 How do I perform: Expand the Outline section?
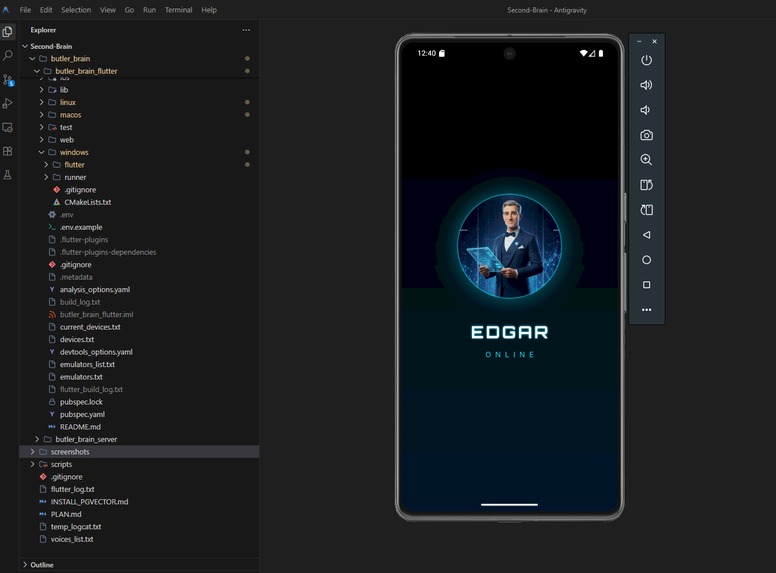pos(139,565)
